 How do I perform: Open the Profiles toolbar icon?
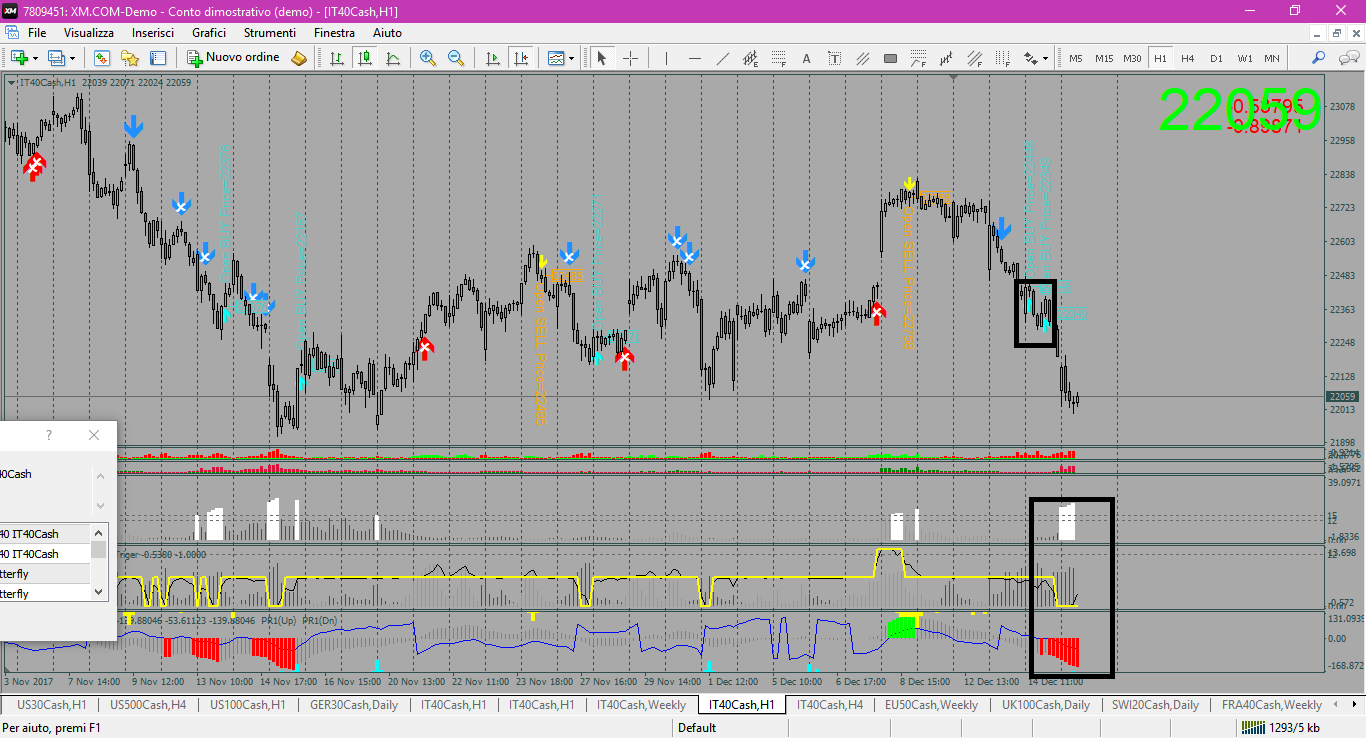tap(56, 58)
